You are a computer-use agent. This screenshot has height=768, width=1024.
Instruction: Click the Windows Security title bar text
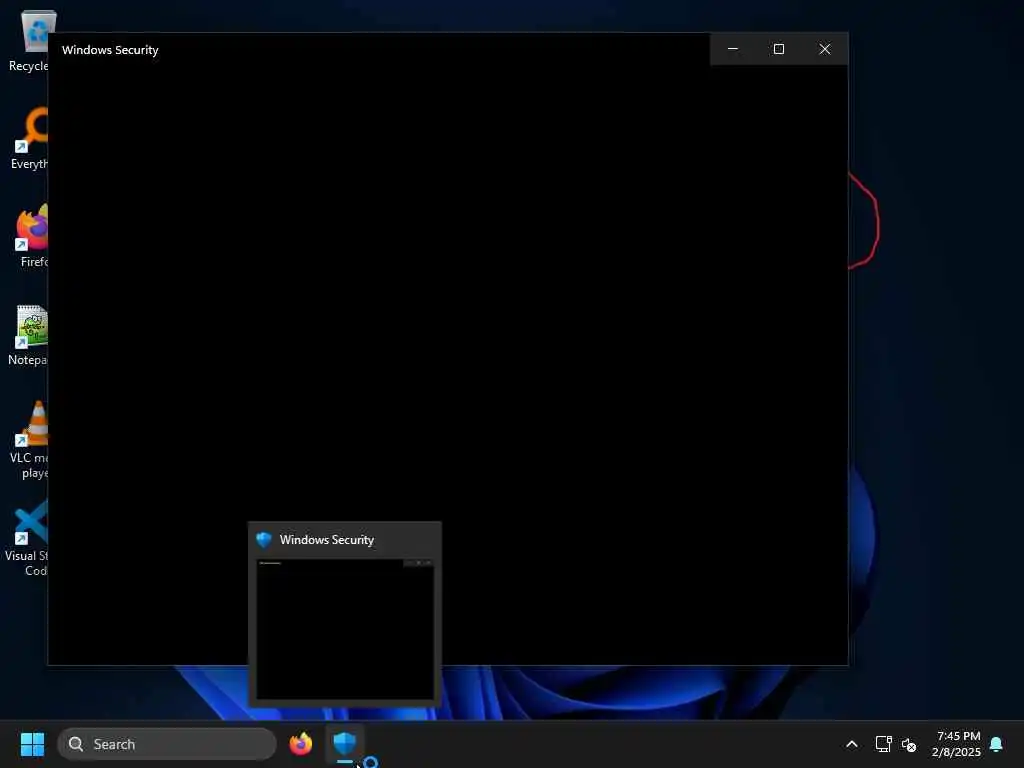[110, 50]
